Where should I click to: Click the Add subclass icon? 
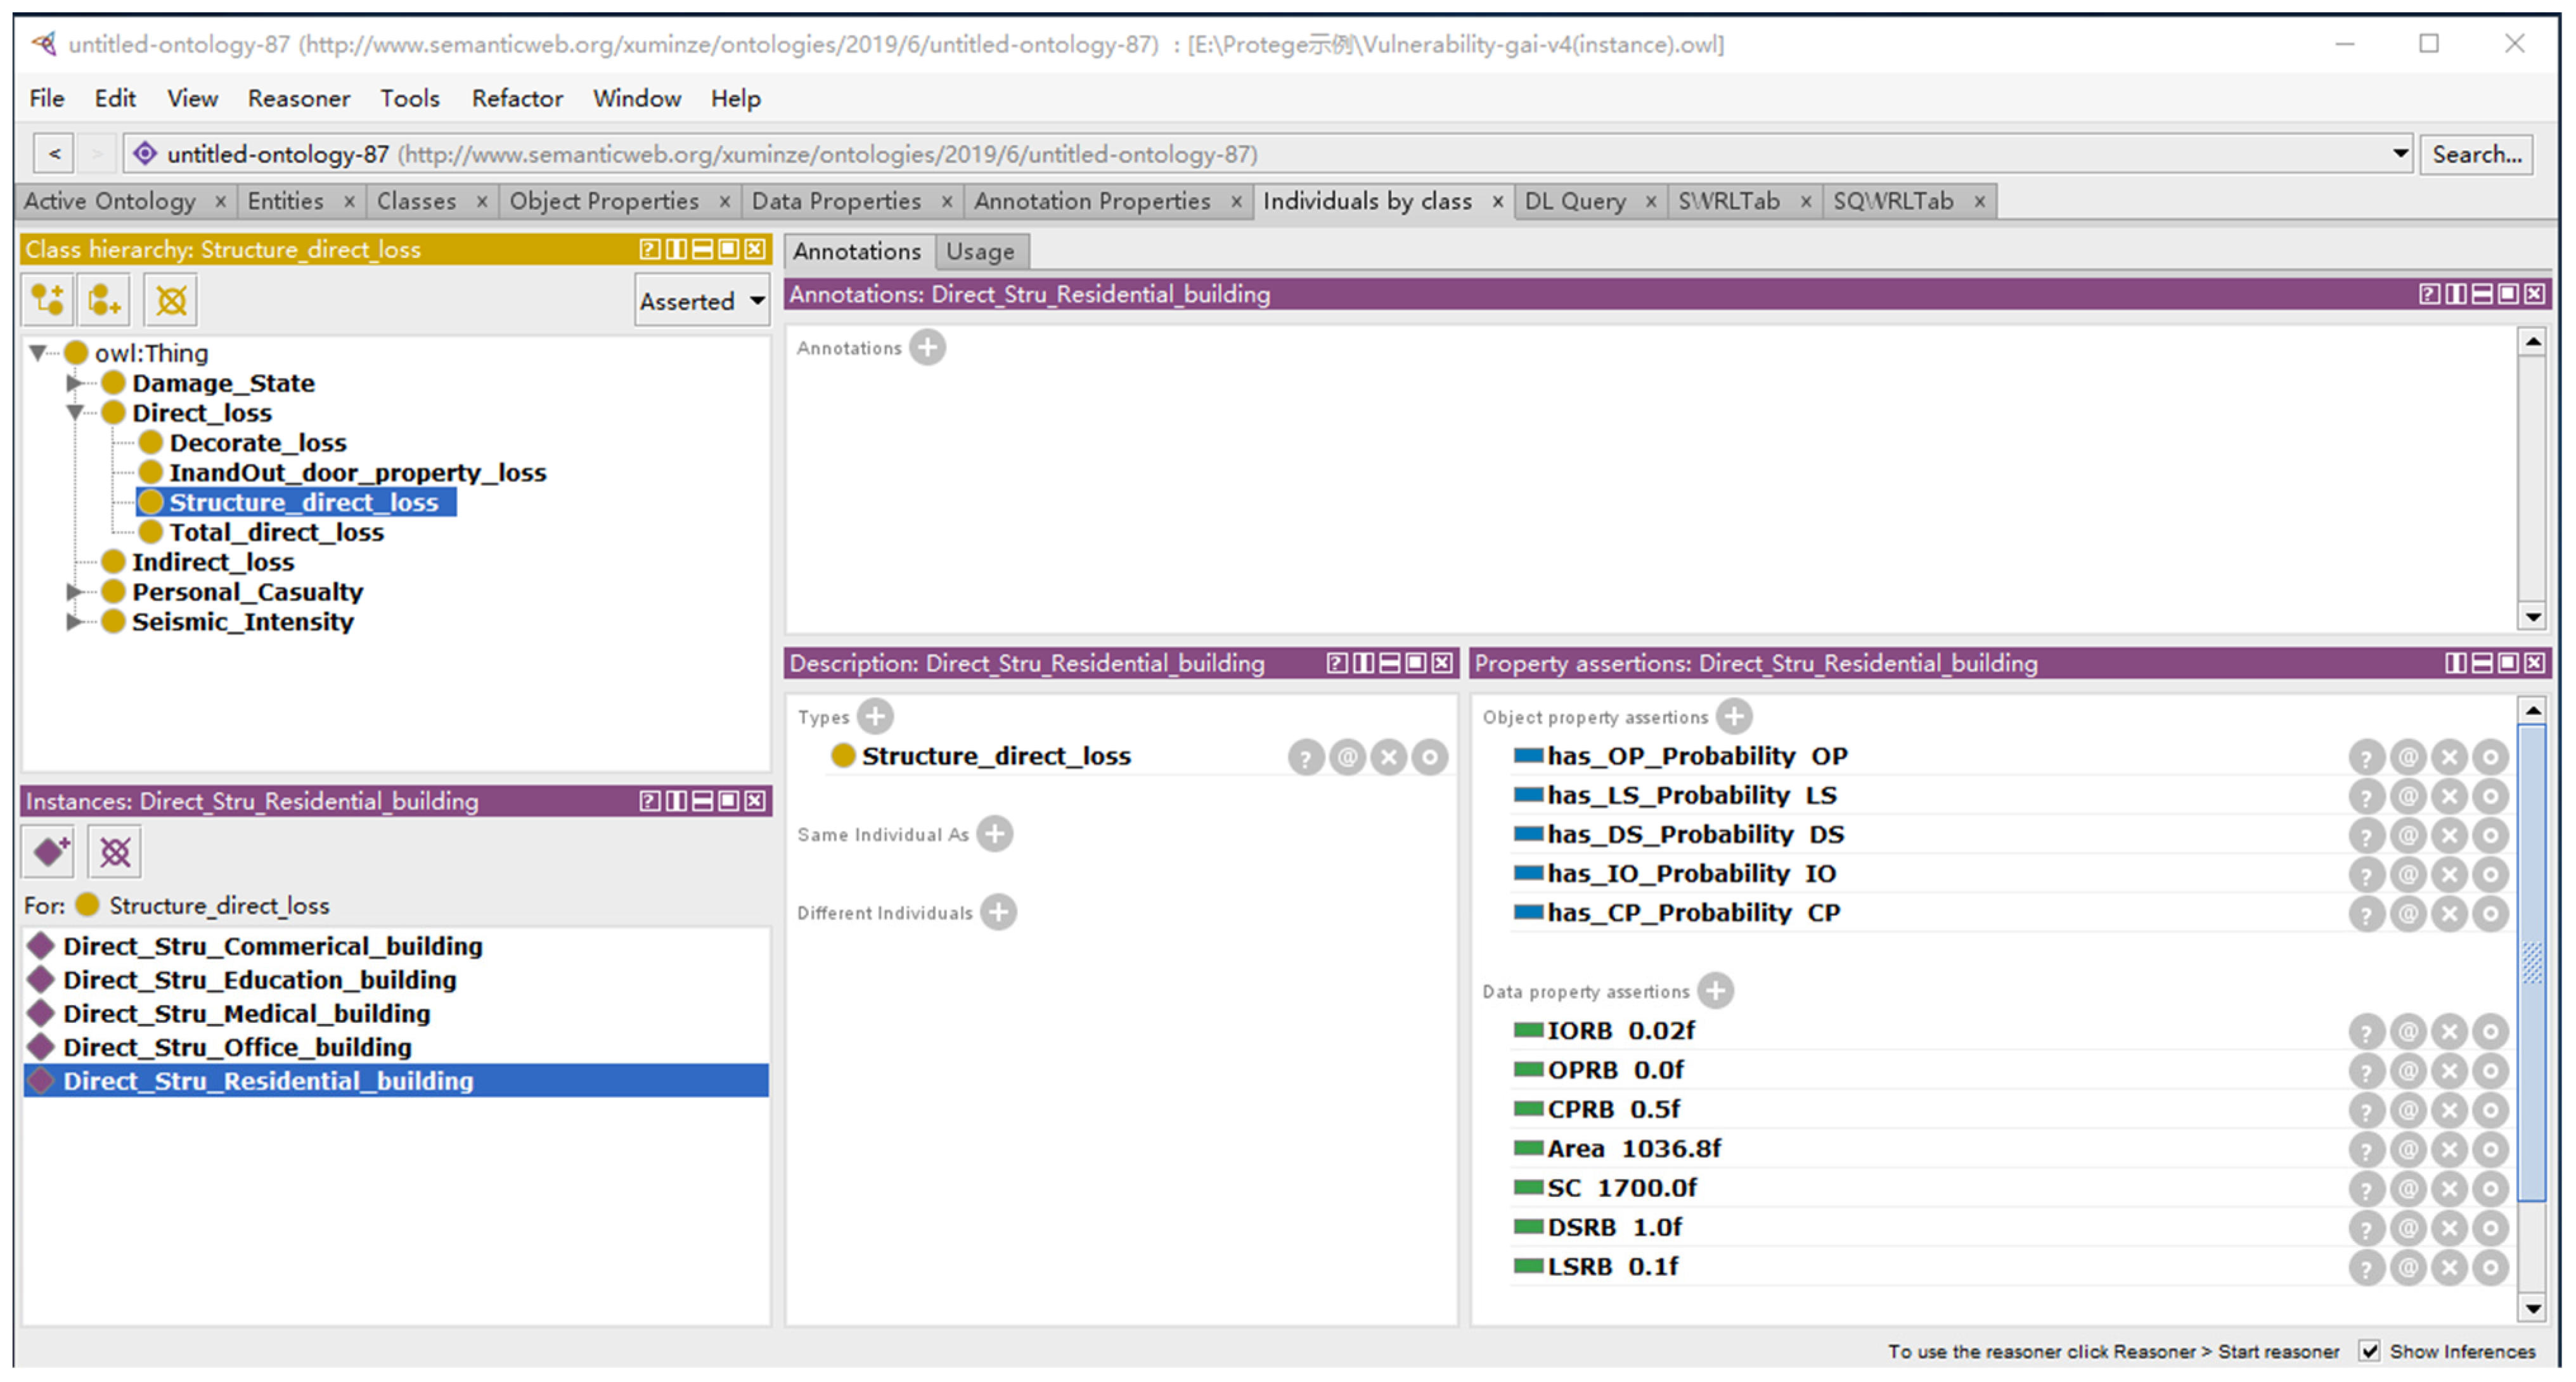pos(47,300)
